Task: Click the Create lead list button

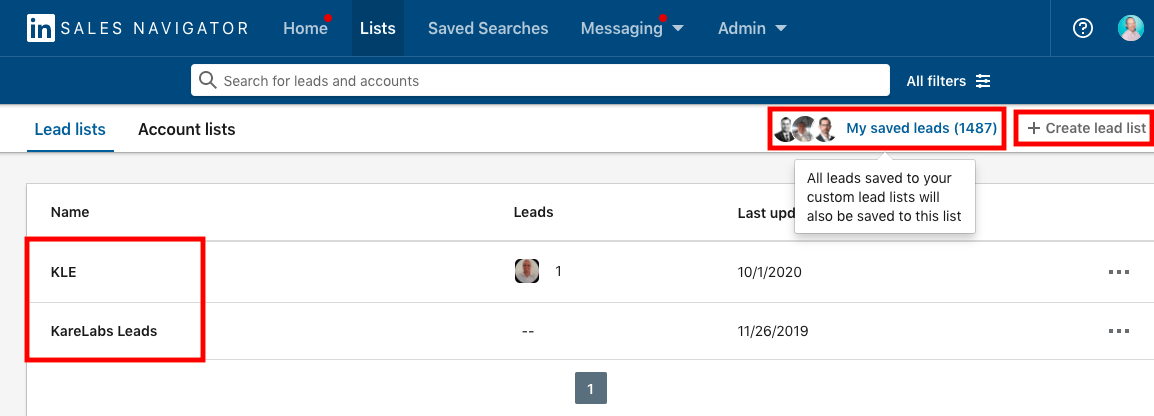Action: (x=1086, y=128)
